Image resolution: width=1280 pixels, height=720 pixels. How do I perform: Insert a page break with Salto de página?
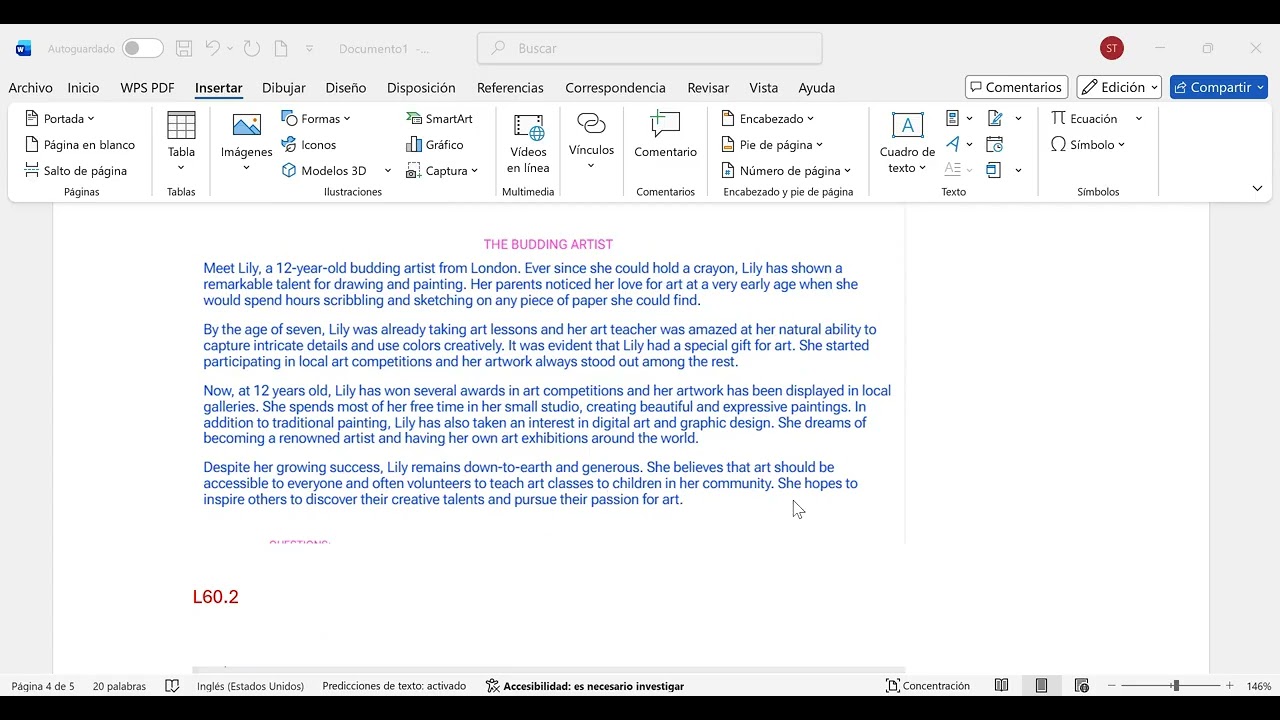(76, 170)
